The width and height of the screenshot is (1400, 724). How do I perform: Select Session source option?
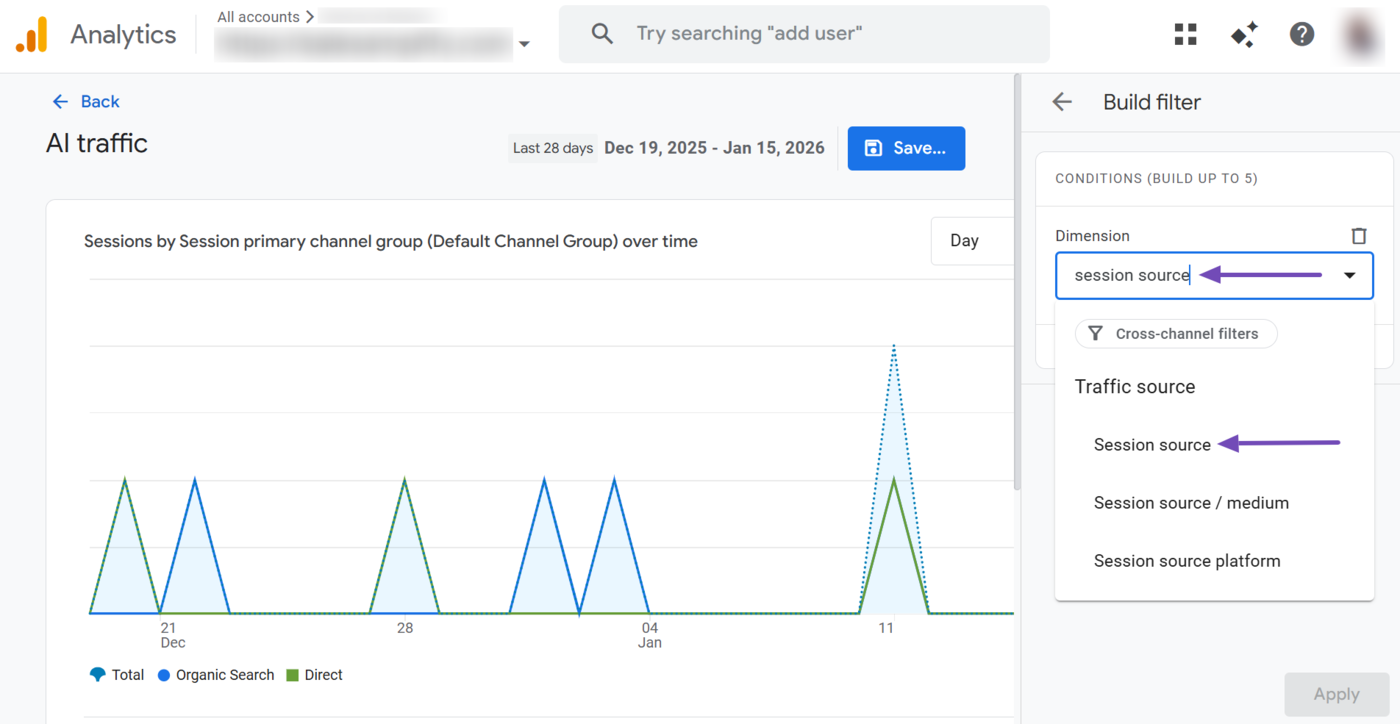(1152, 445)
